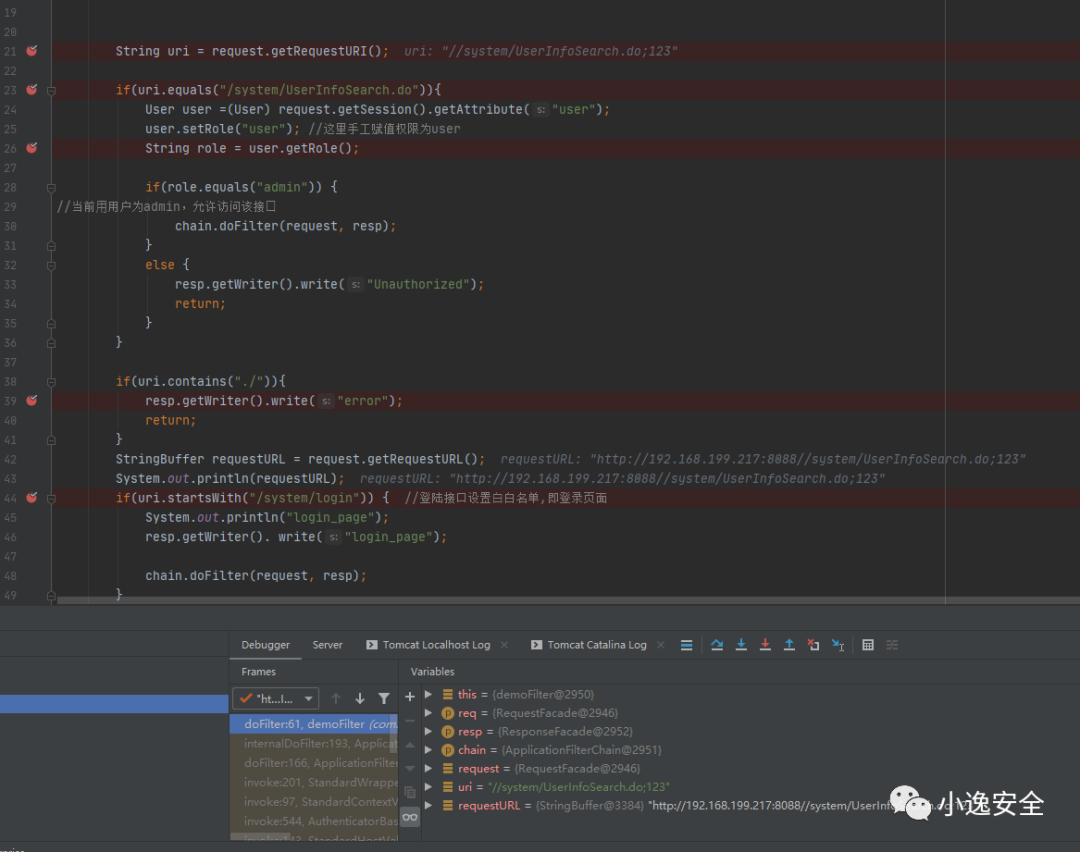
Task: Click the move watch down triangle icon
Action: 410,768
